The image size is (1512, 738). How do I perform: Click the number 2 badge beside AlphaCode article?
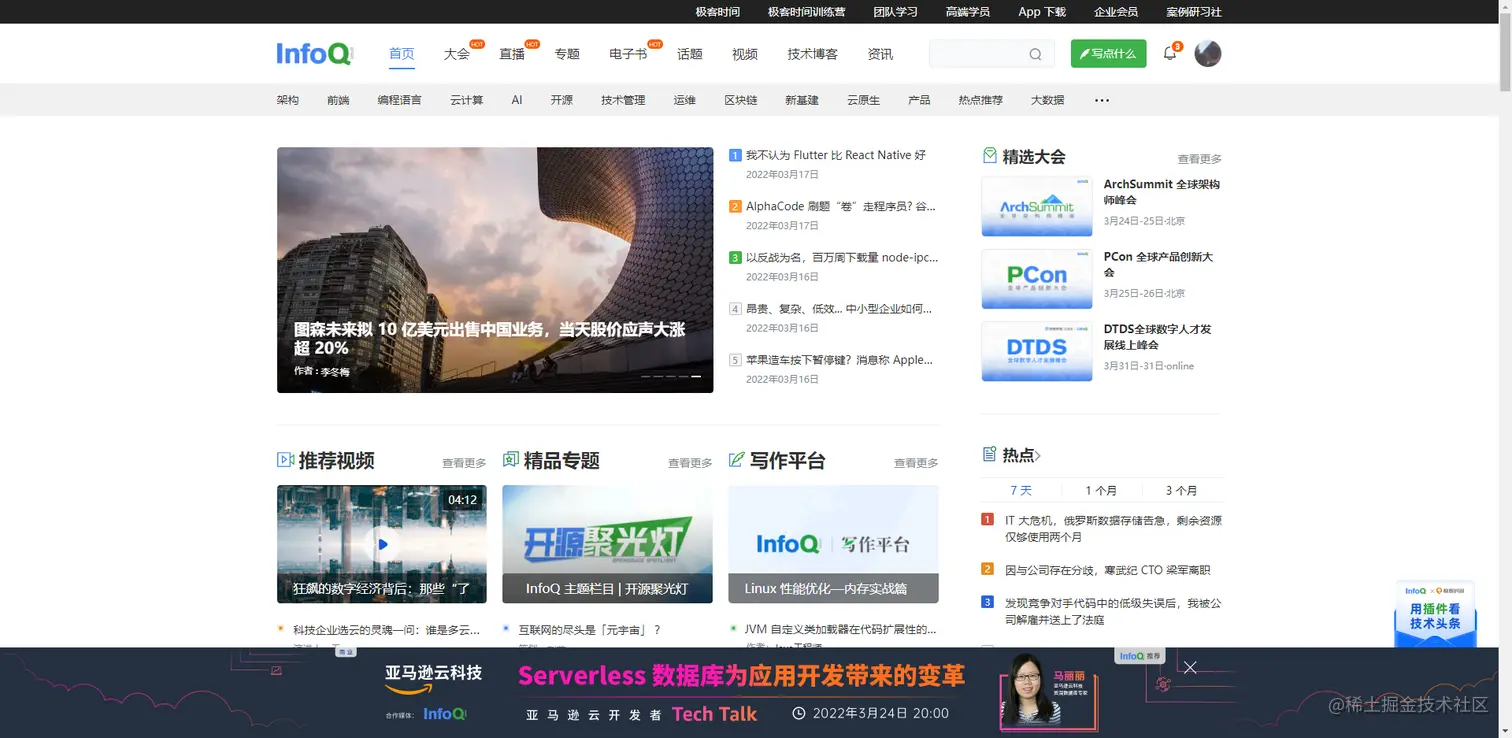735,206
